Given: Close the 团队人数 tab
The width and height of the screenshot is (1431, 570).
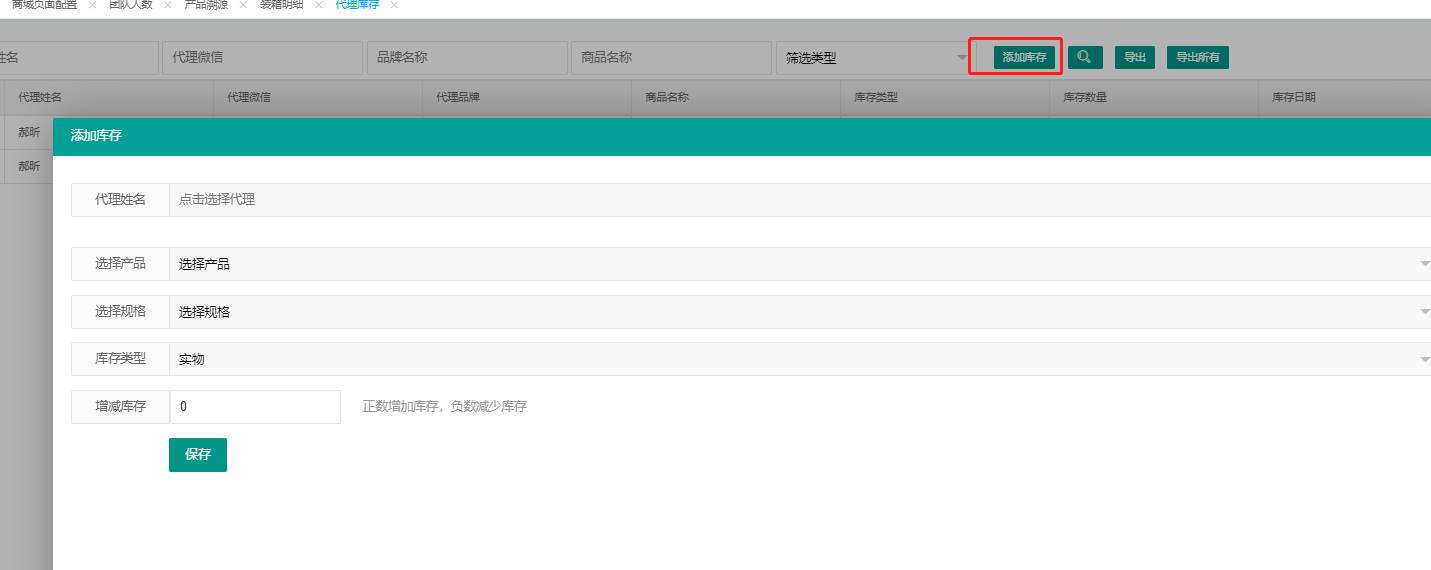Looking at the screenshot, I should (168, 5).
